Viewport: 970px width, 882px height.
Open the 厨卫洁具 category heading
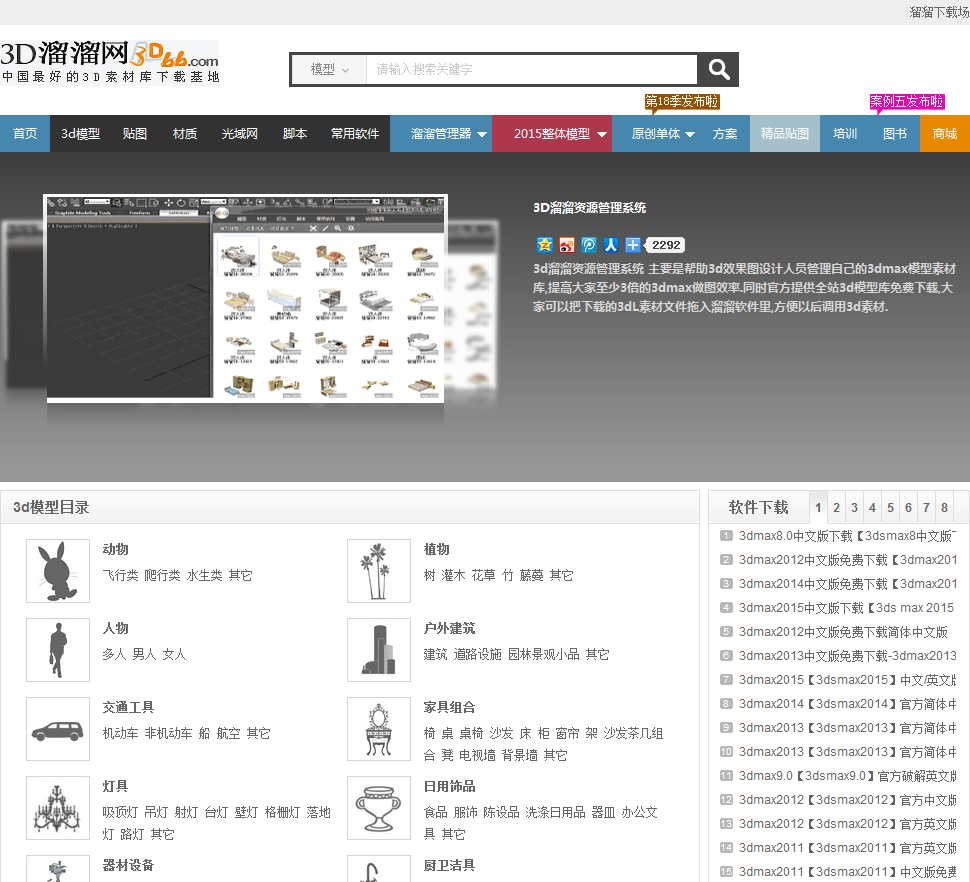[449, 865]
